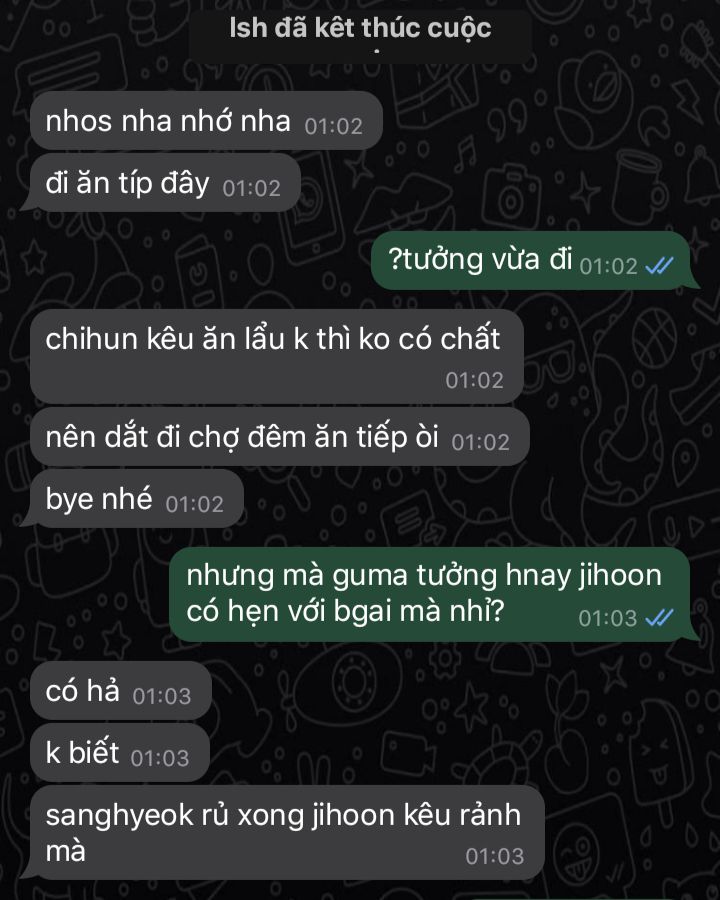Viewport: 720px width, 900px height.
Task: Tap the 'có hả' message bubble
Action: pos(121,690)
